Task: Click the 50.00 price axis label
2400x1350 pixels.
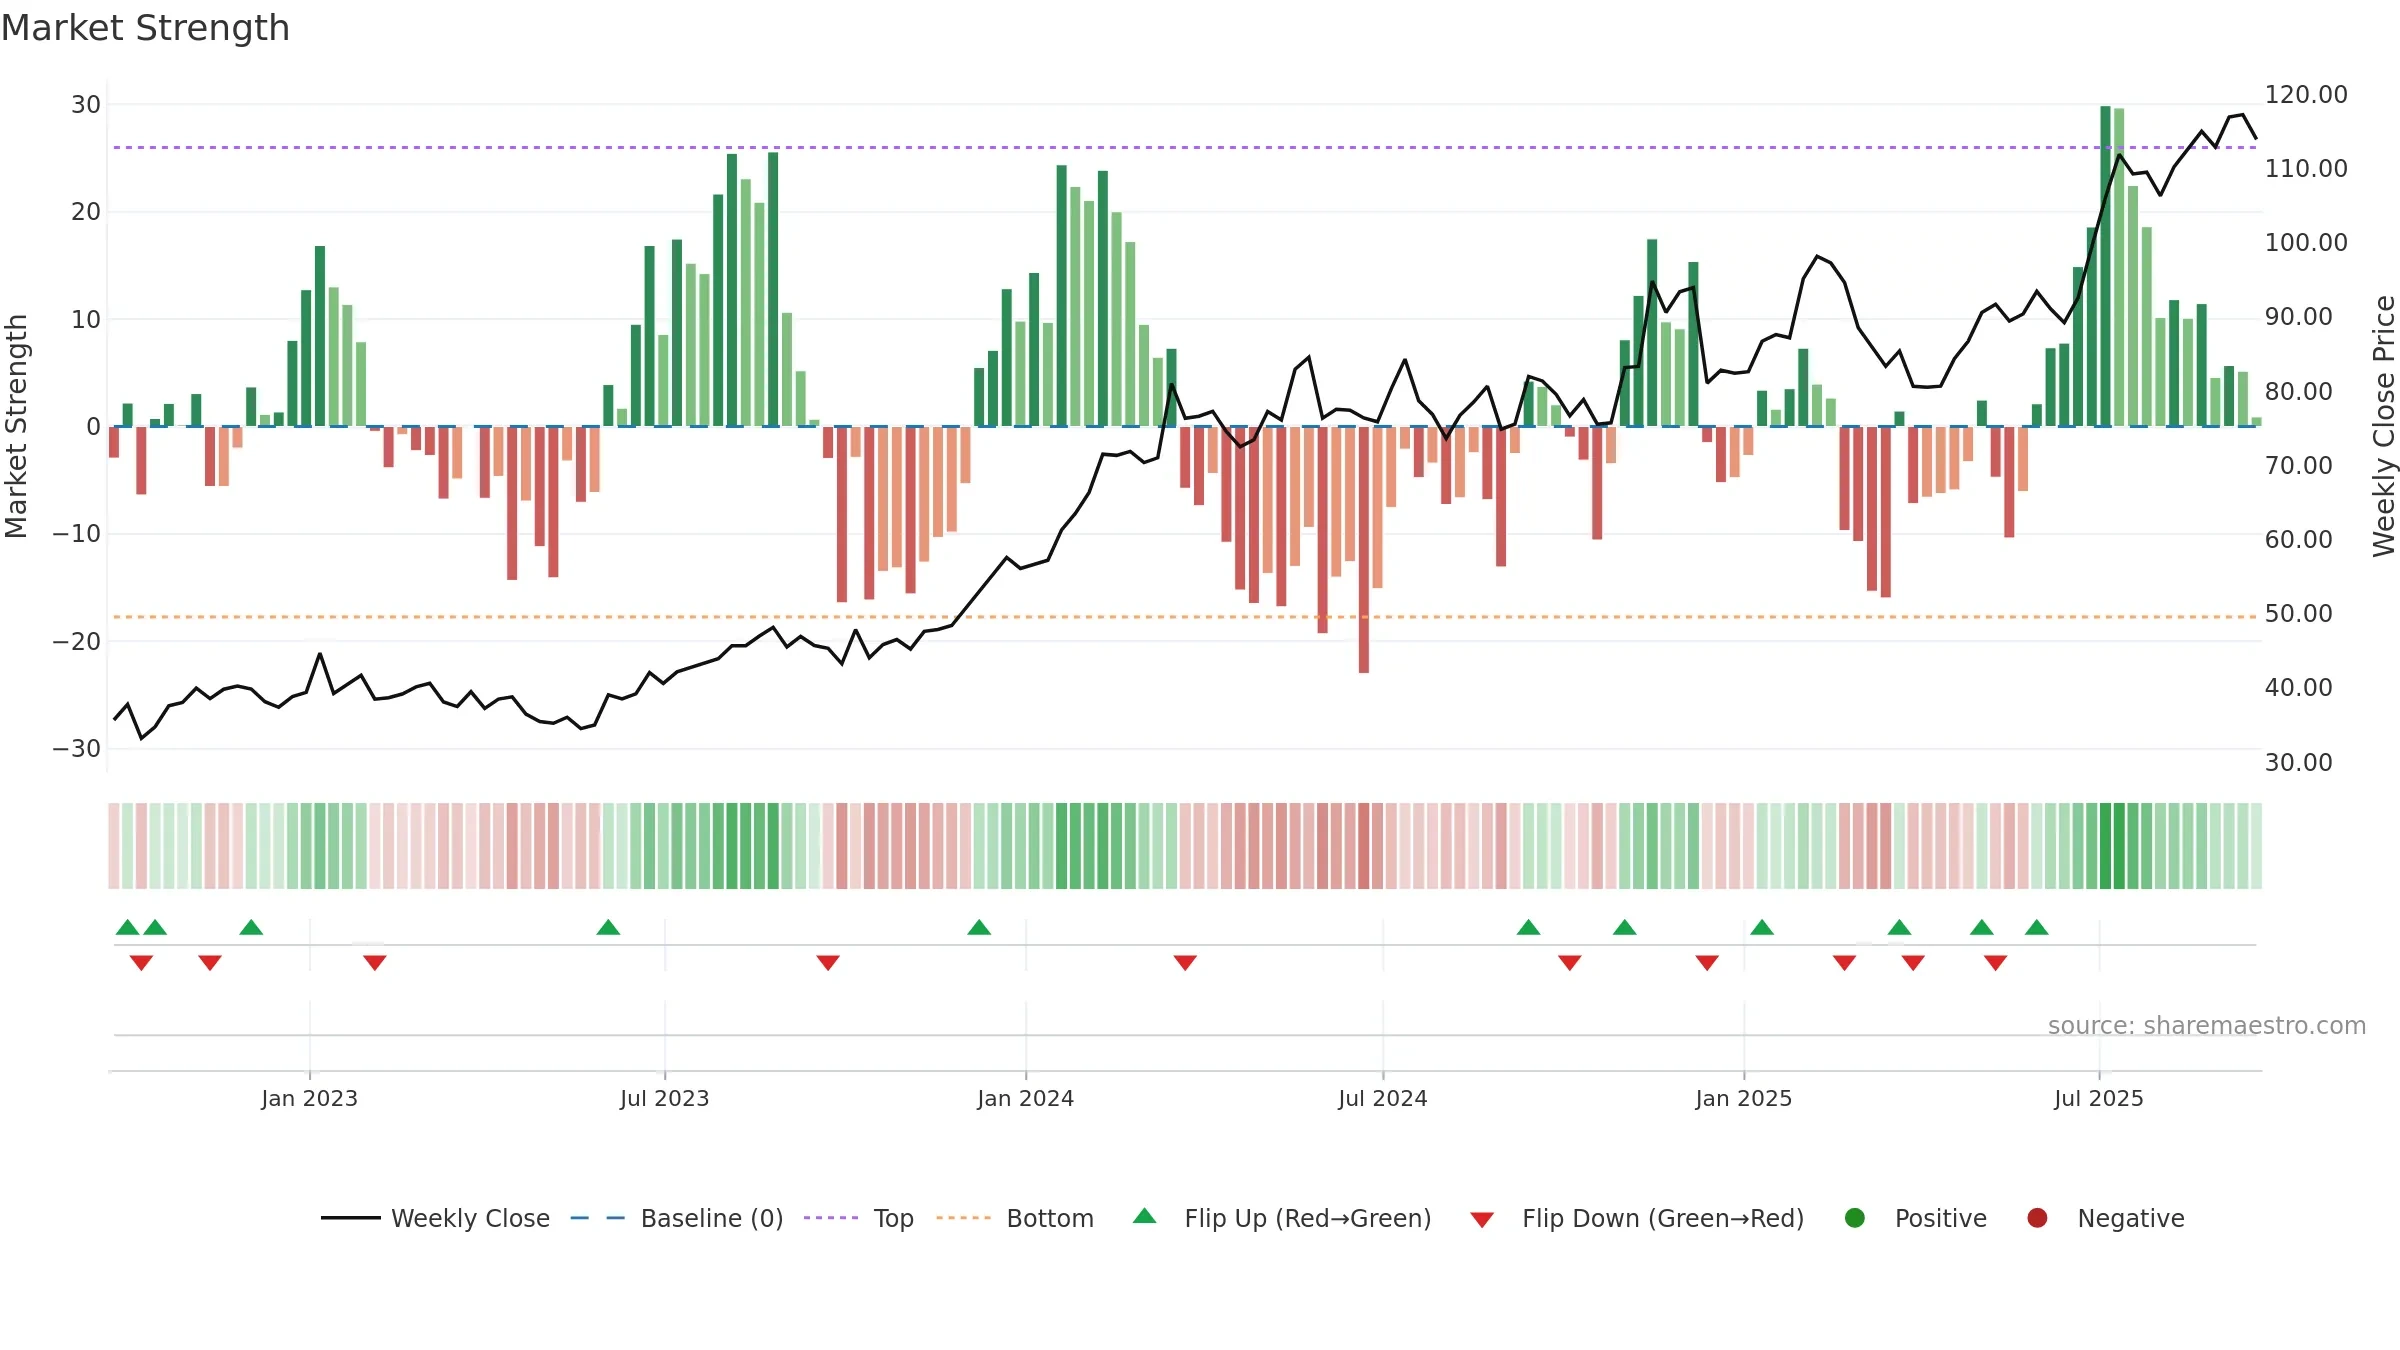Action: point(2298,613)
